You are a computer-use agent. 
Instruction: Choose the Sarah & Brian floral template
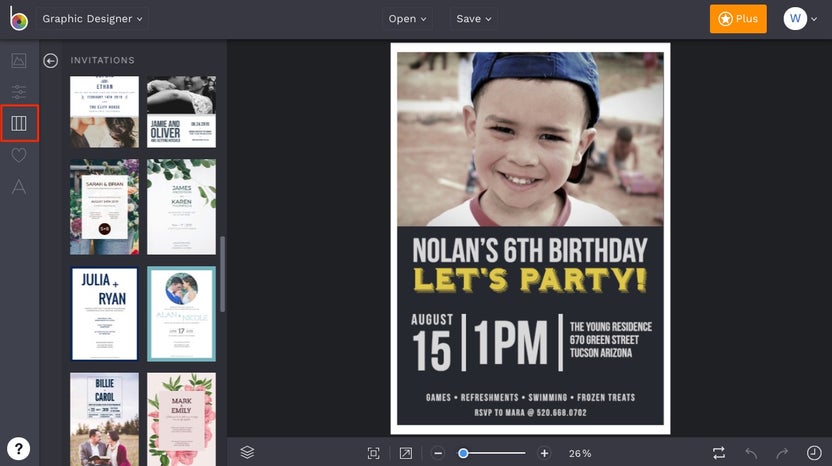coord(105,207)
